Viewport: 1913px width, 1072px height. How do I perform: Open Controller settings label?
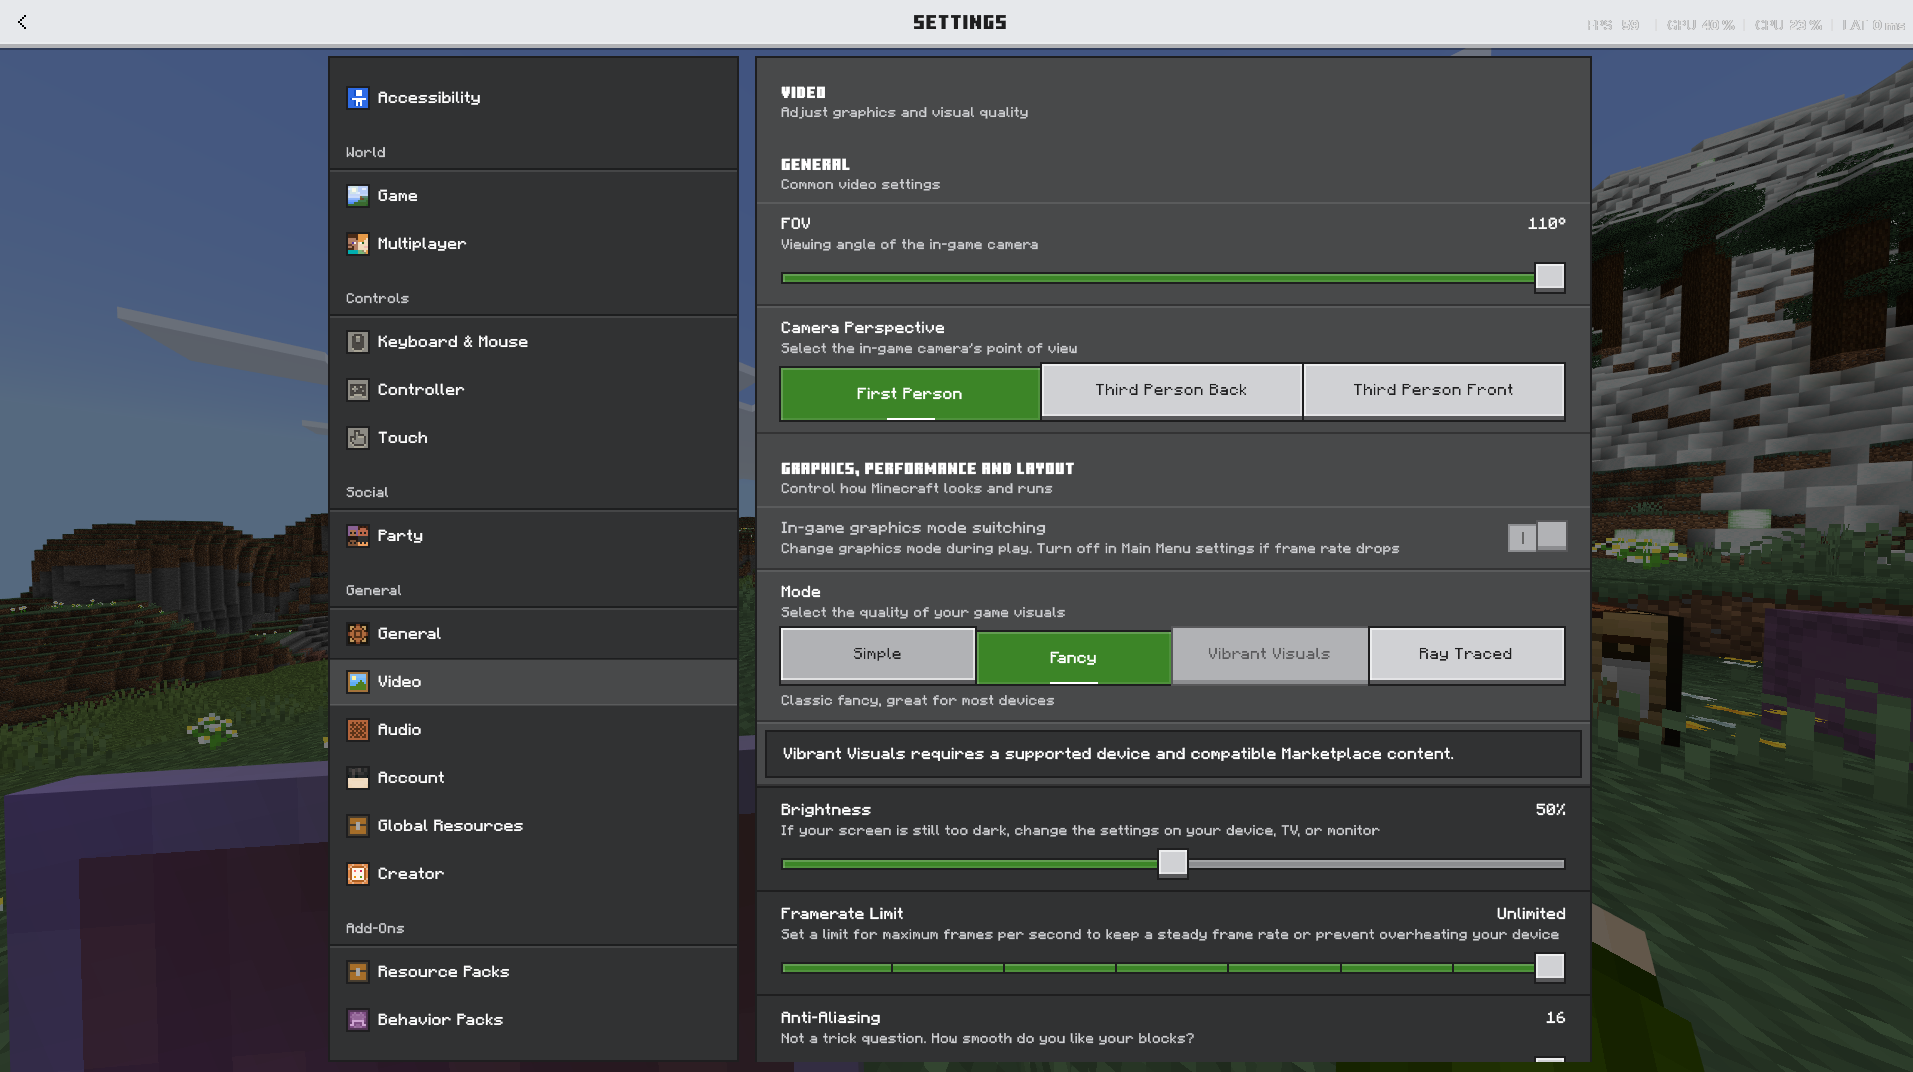420,390
